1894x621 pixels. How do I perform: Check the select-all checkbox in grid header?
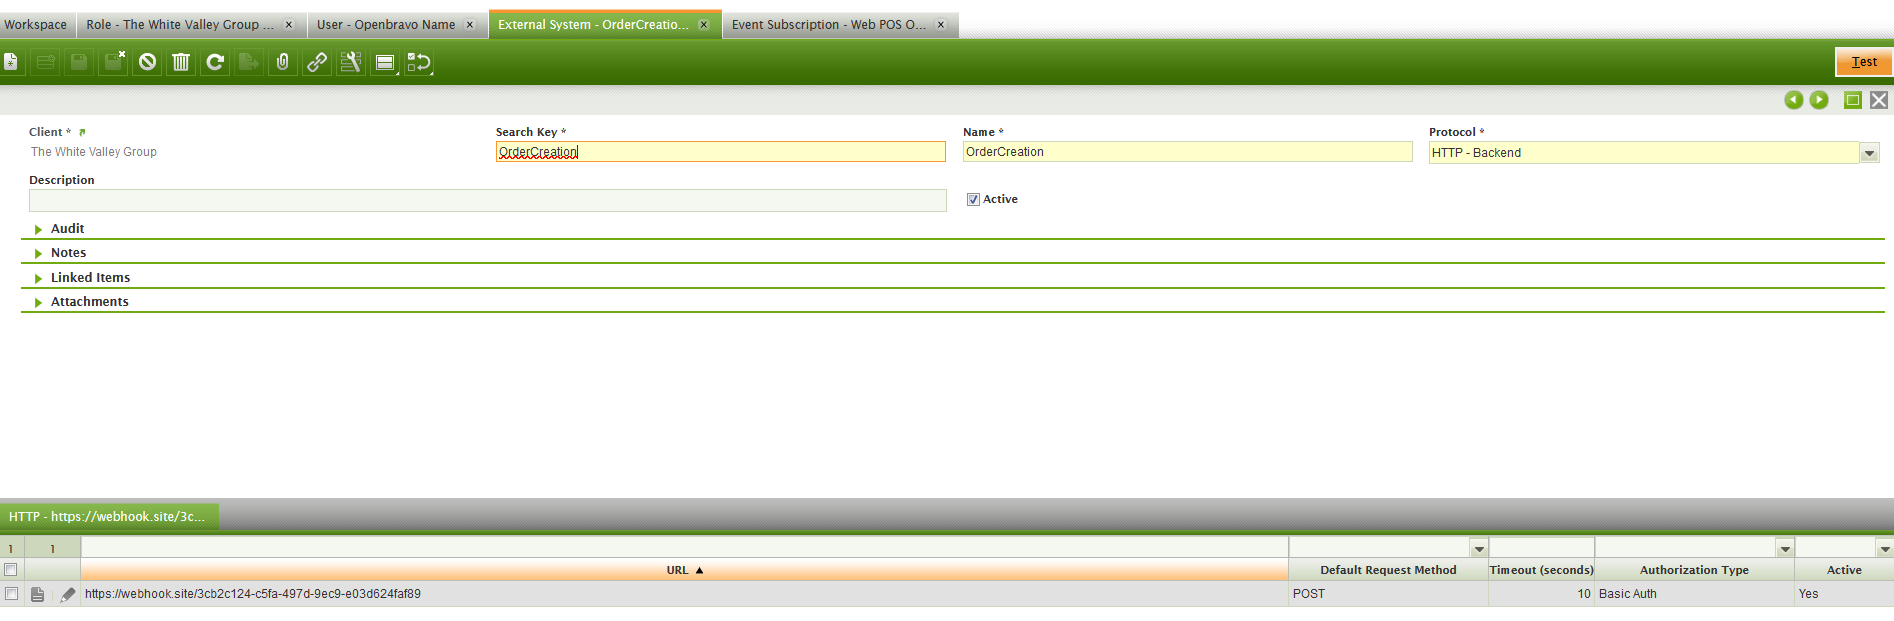click(11, 570)
